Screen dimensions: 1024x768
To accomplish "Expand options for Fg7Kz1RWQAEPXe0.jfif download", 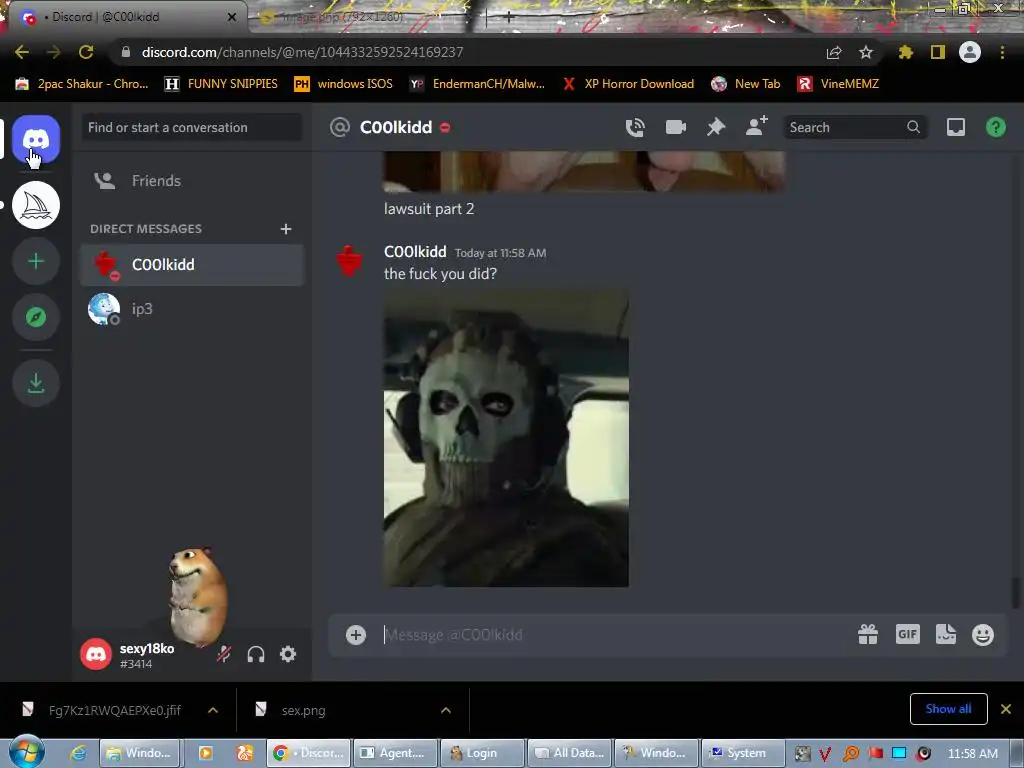I will tap(213, 710).
